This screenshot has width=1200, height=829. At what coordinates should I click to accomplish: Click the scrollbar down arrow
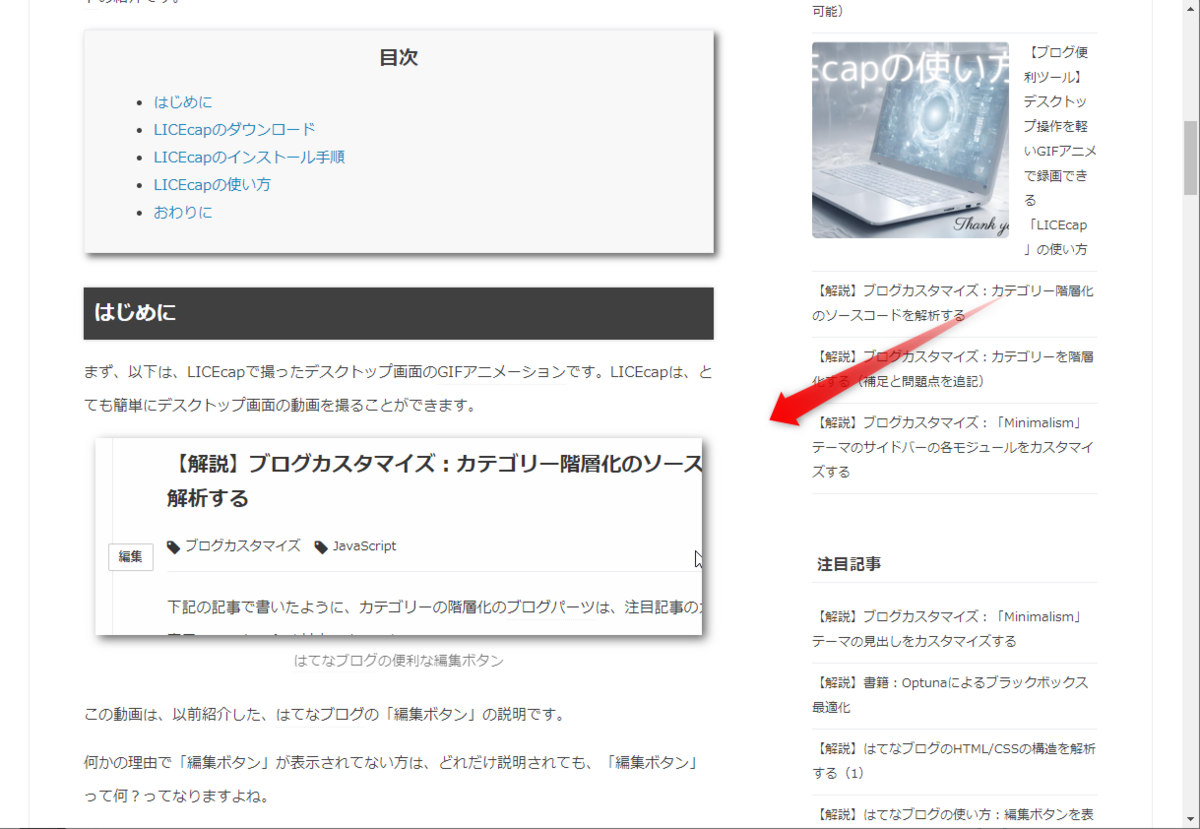click(x=1190, y=820)
